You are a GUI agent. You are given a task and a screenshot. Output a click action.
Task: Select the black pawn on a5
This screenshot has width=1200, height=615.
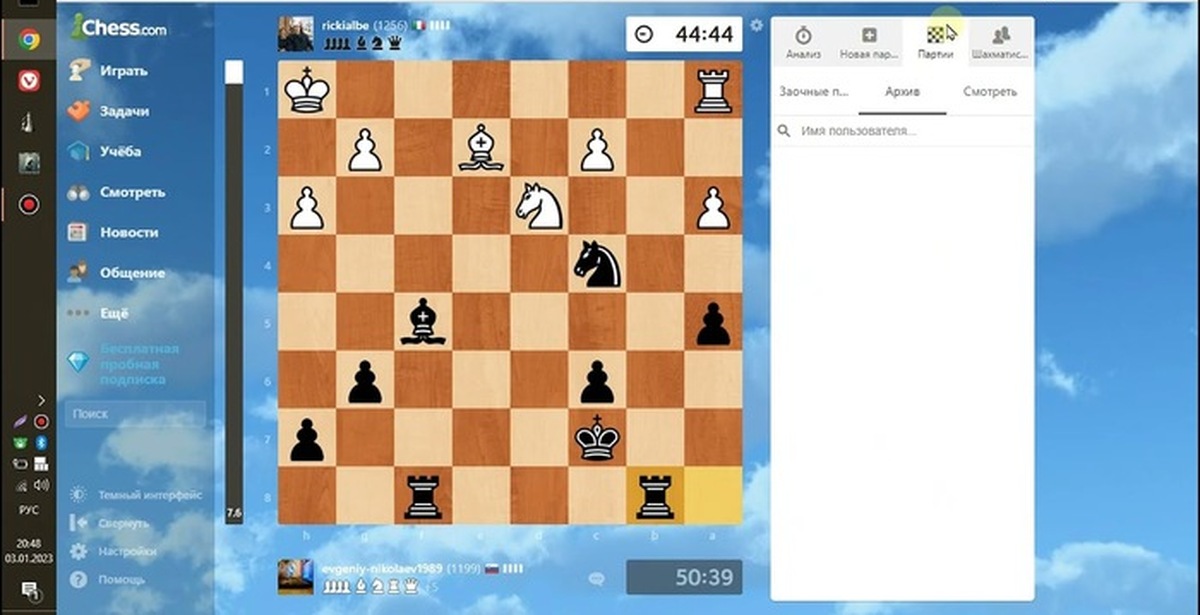click(x=713, y=323)
